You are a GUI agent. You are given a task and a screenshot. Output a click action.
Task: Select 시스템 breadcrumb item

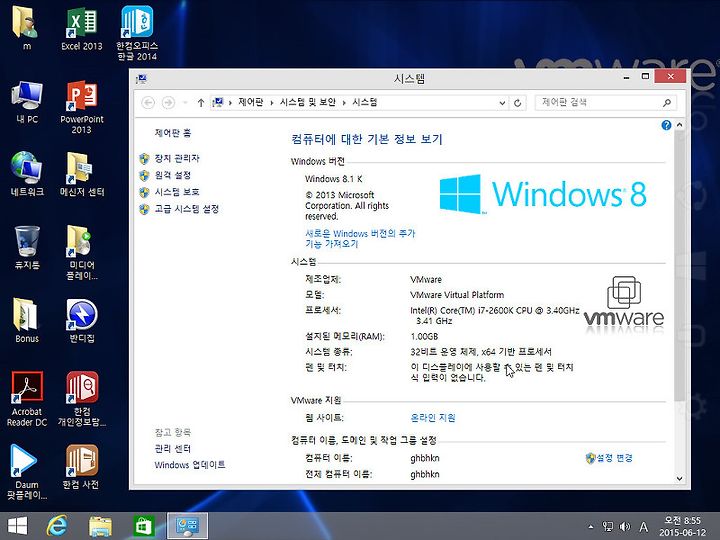click(365, 102)
